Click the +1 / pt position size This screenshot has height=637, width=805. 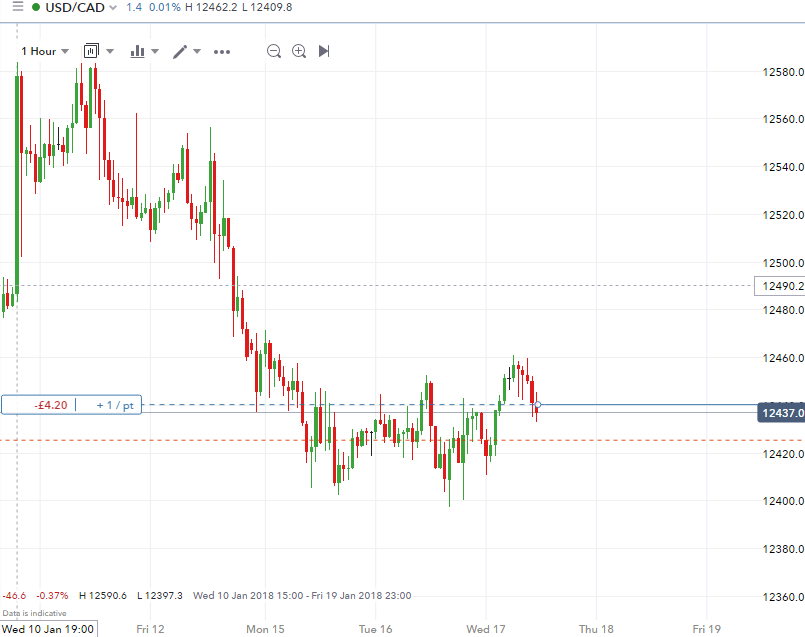pos(115,405)
